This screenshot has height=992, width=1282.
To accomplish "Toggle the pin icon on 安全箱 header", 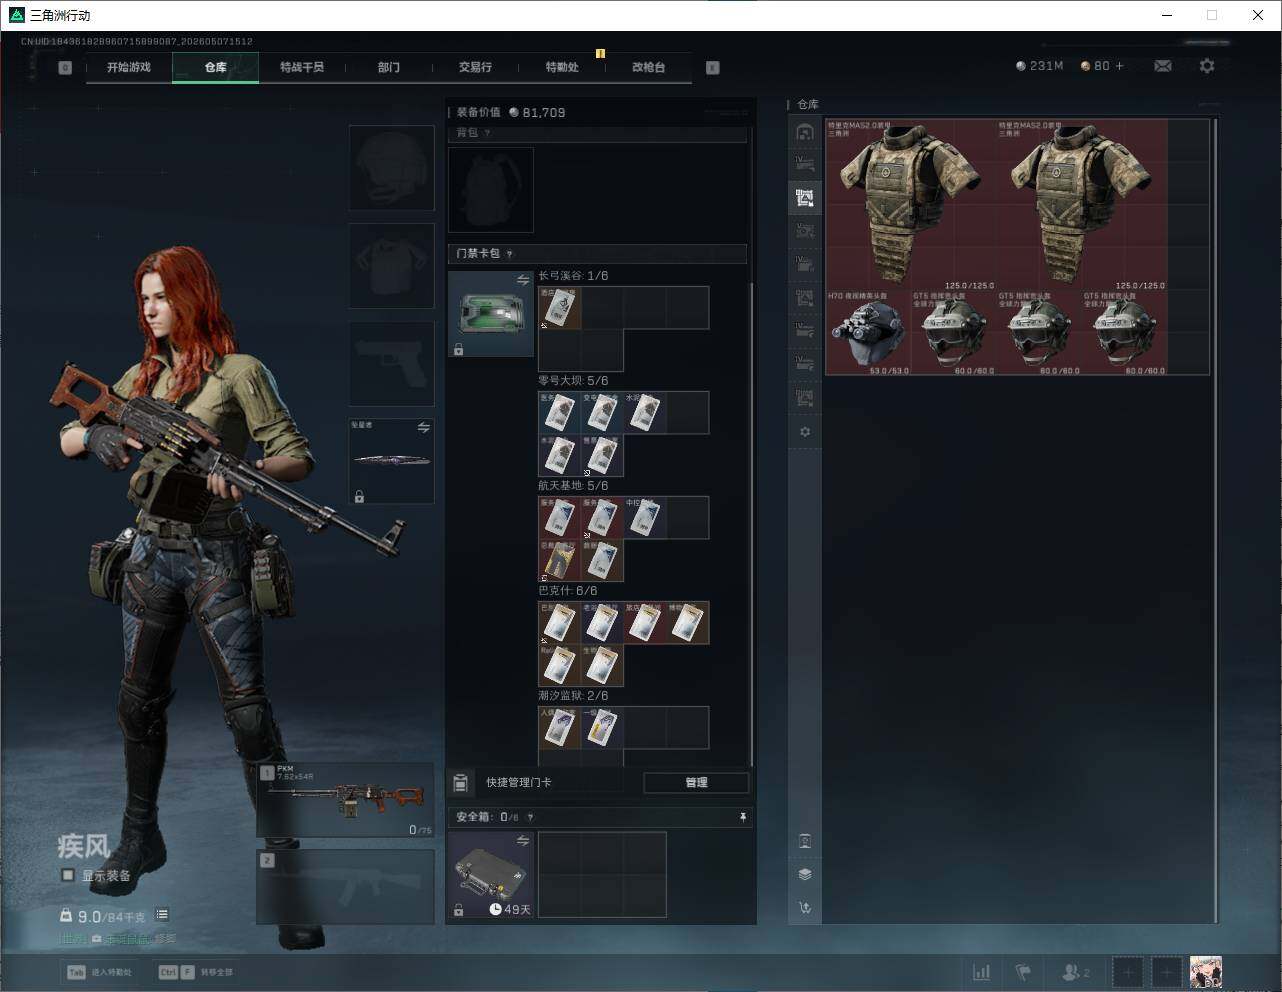I will point(742,817).
